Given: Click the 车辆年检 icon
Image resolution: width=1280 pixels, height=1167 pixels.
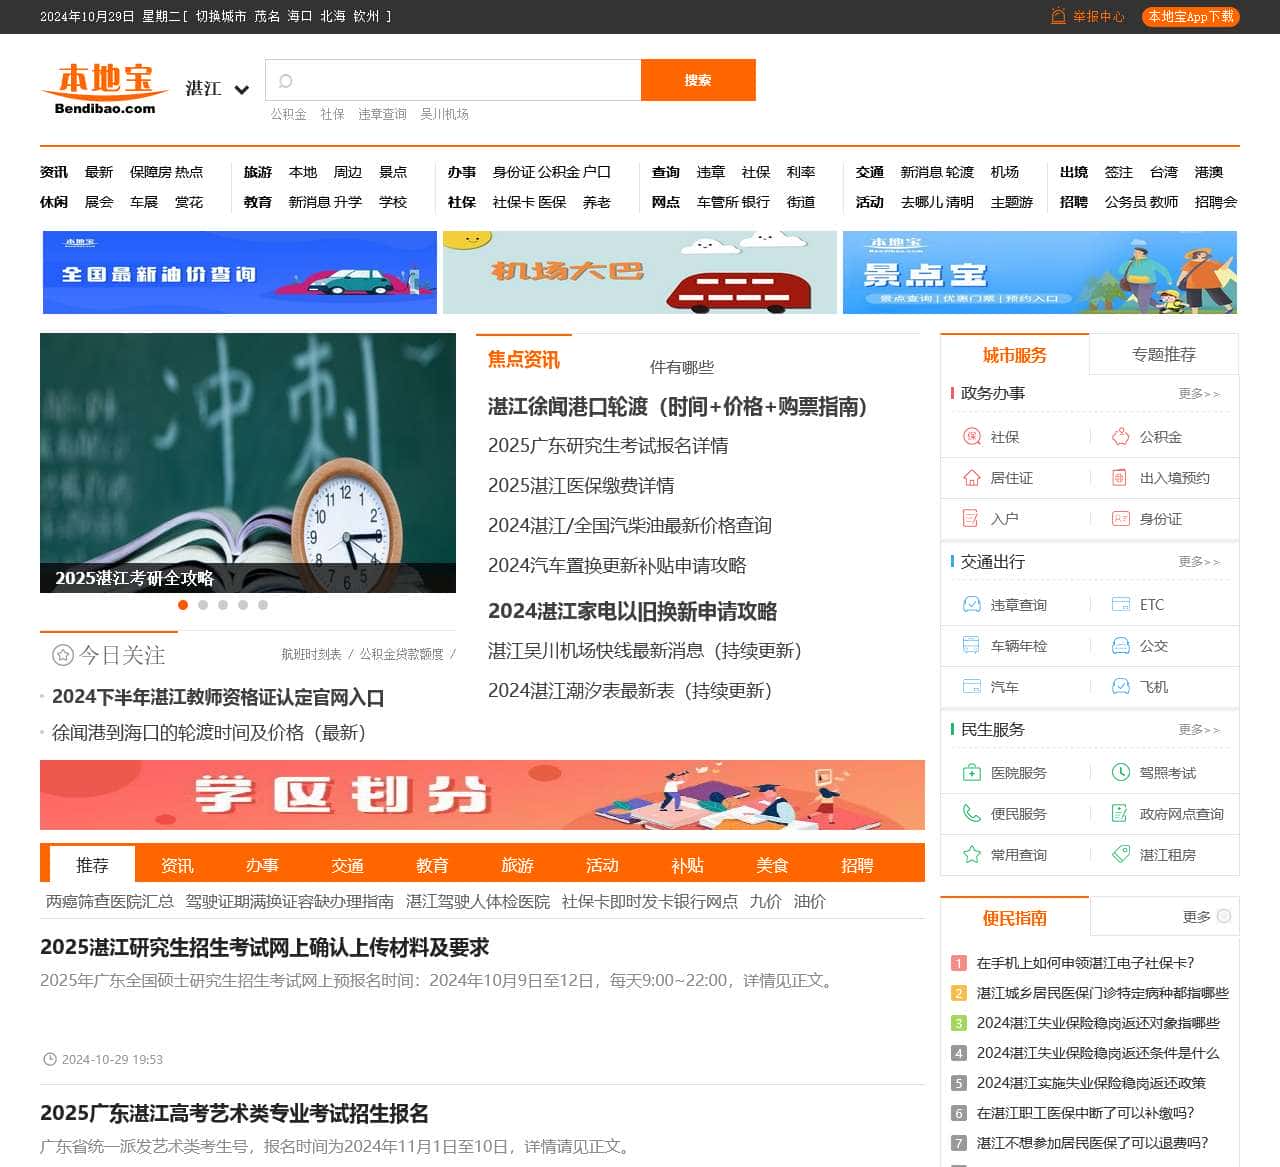Looking at the screenshot, I should click(x=971, y=645).
